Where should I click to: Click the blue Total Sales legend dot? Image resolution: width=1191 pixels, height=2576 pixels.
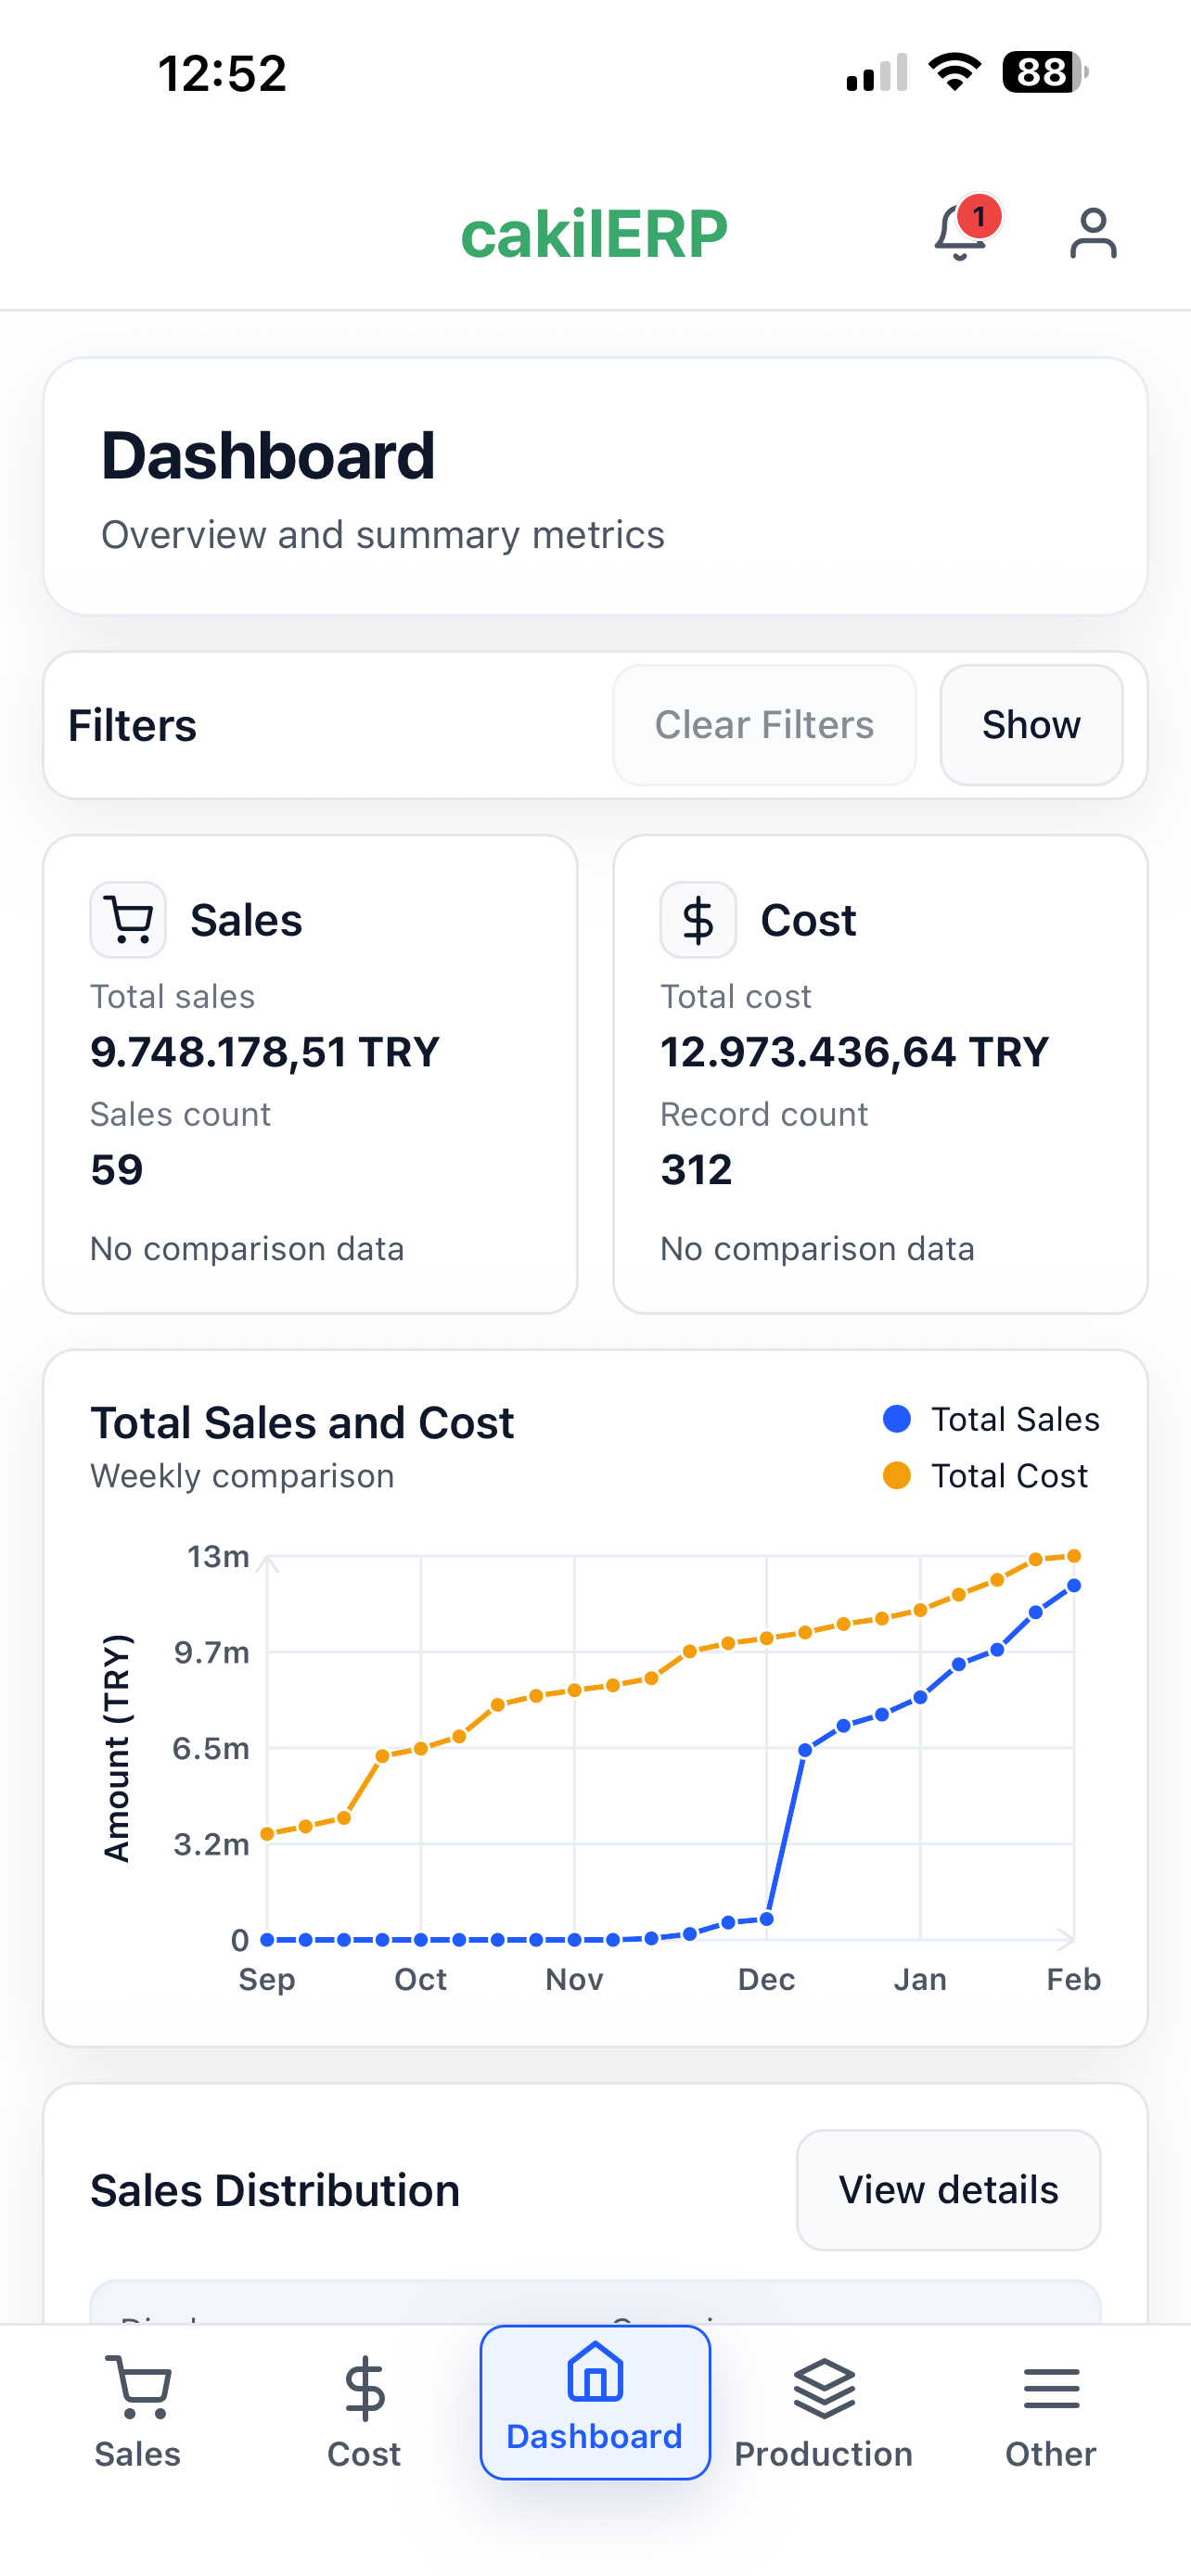point(897,1419)
